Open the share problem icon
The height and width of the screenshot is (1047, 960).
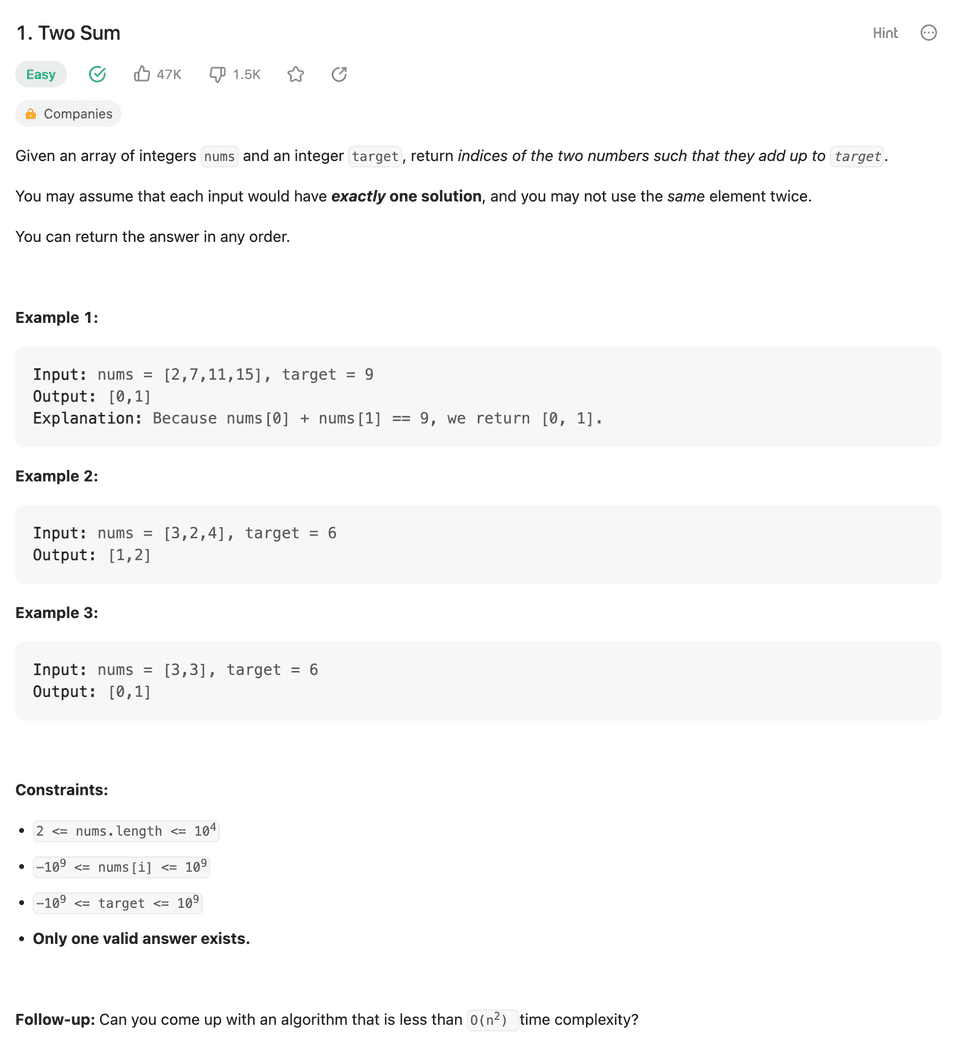pos(339,74)
